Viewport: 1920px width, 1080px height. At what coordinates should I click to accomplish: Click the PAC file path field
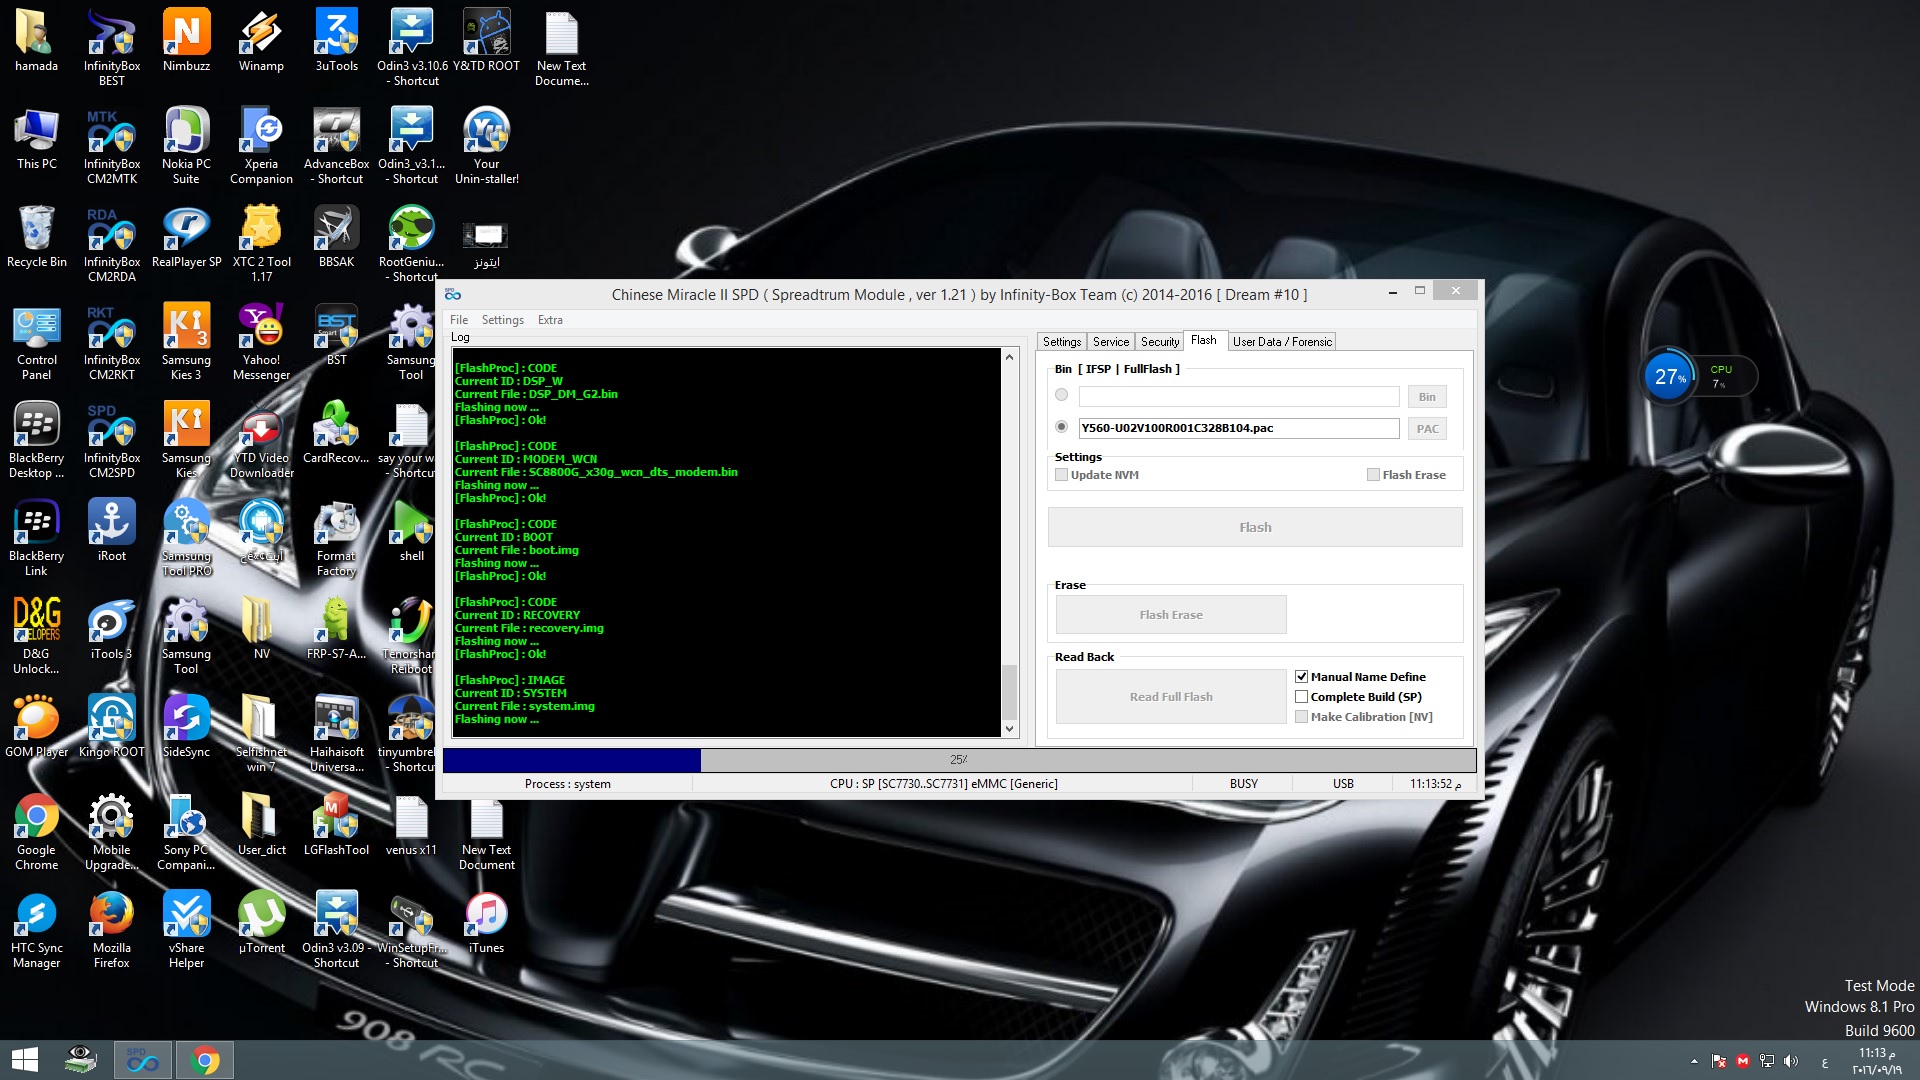pyautogui.click(x=1238, y=428)
